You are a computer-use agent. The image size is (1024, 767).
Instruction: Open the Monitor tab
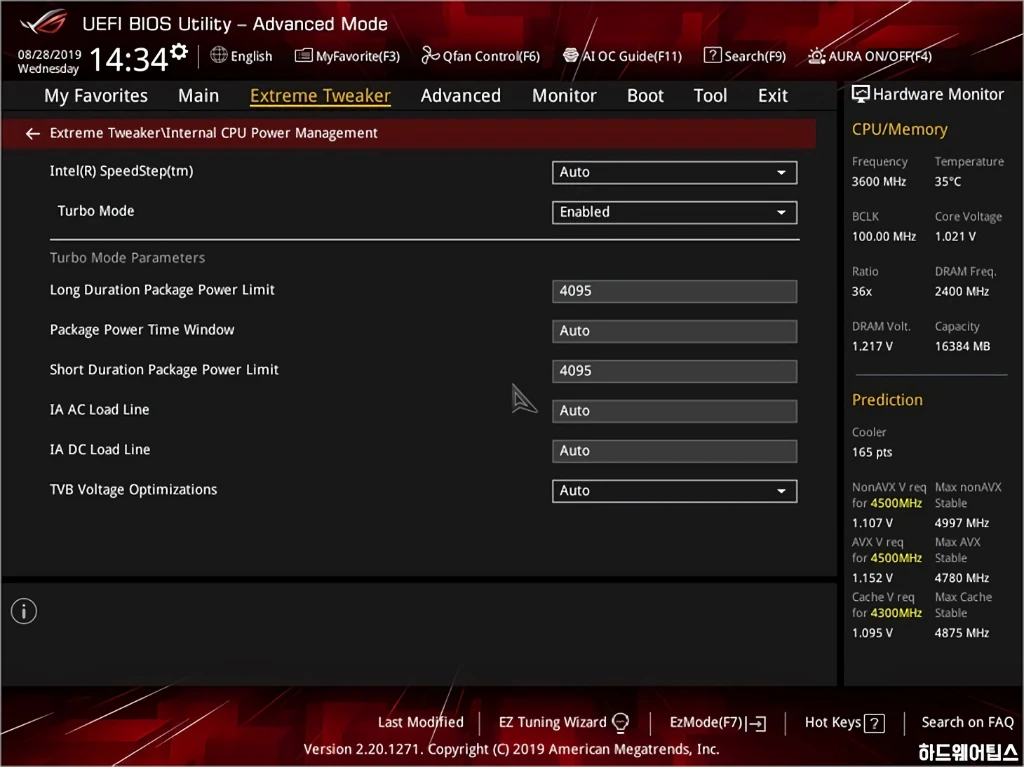pyautogui.click(x=564, y=96)
